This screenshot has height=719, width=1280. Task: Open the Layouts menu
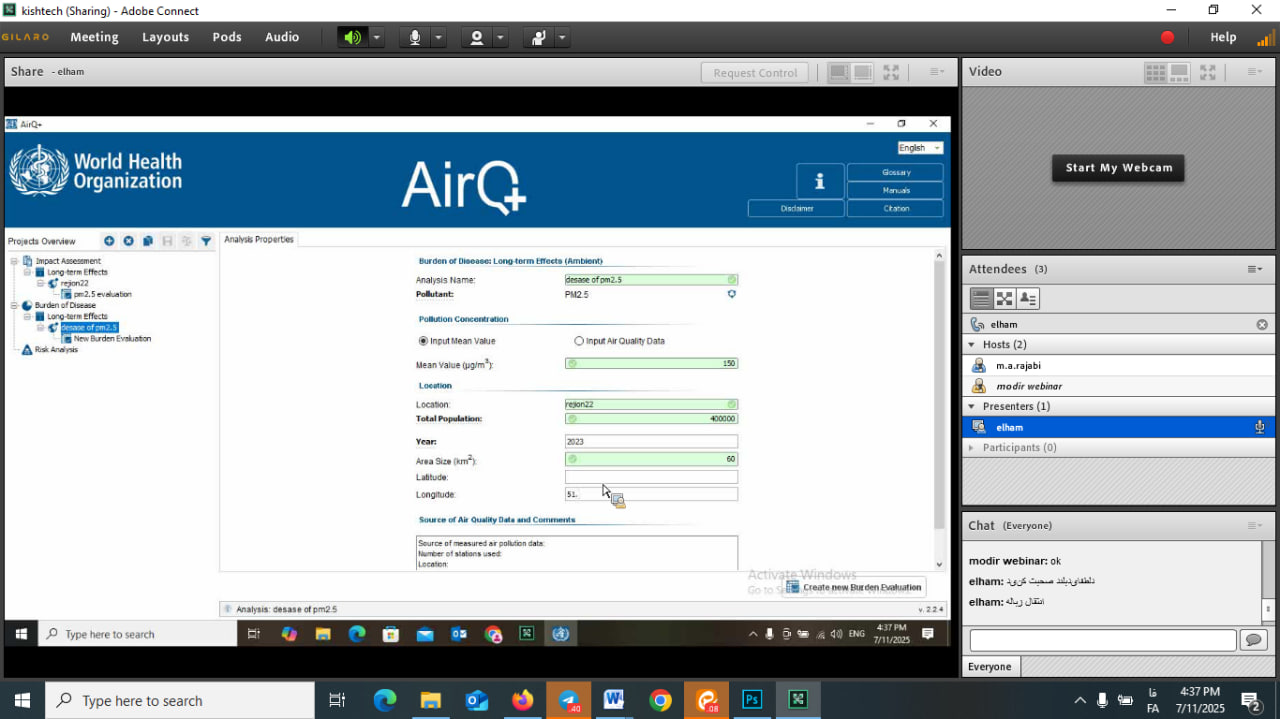165,37
